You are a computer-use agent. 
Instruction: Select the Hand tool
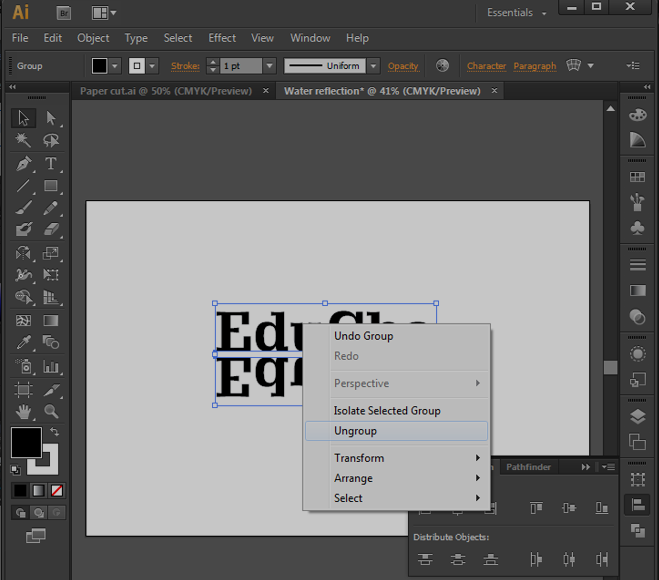click(x=24, y=412)
